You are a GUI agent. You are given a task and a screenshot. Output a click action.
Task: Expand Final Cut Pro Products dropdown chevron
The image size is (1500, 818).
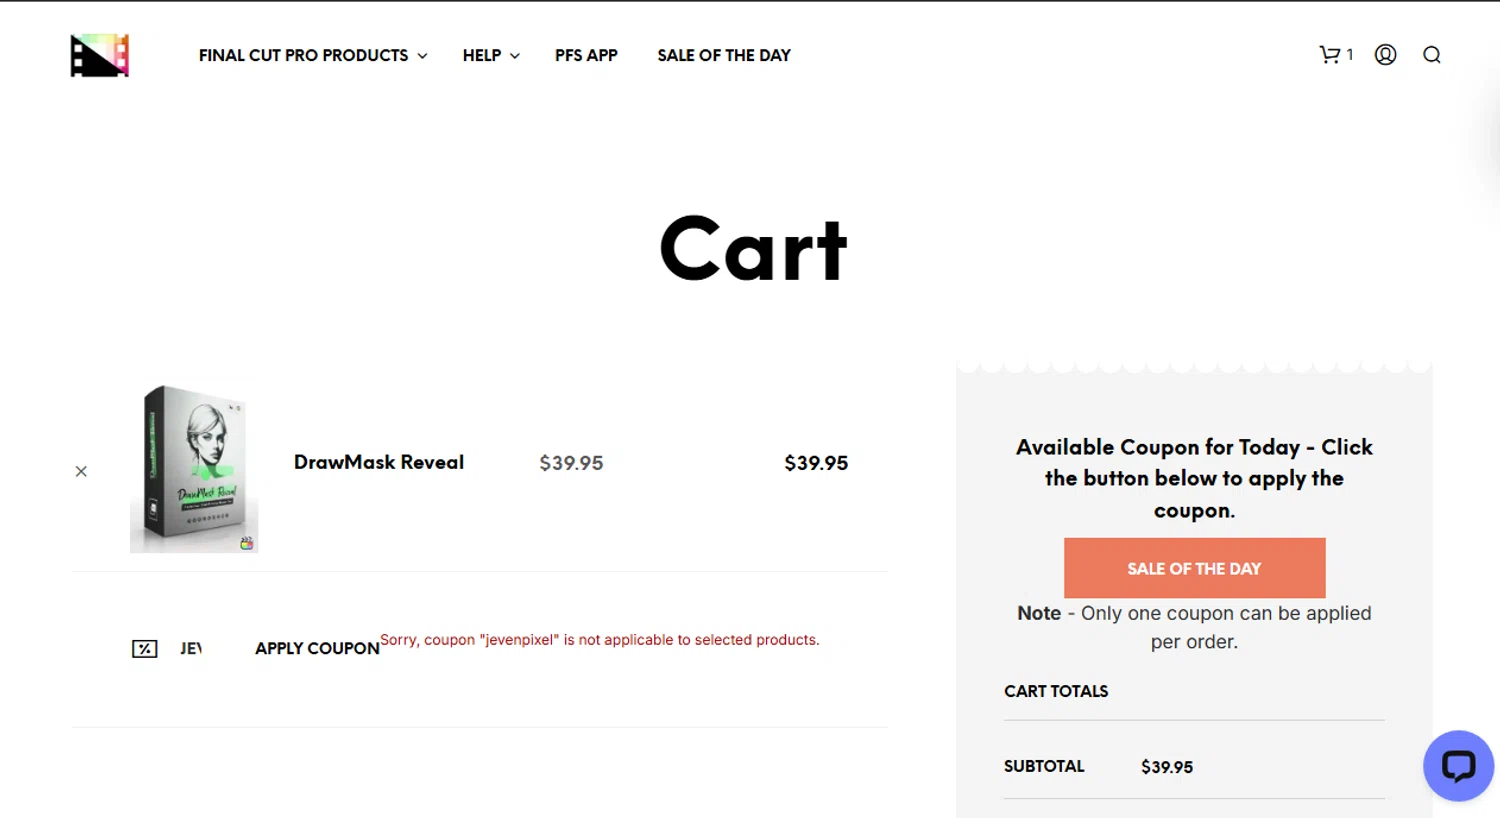(423, 56)
